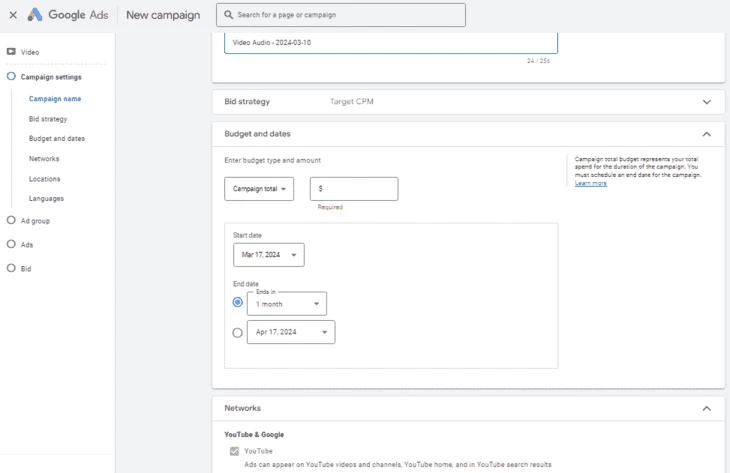Screen dimensions: 730x473
Task: Open the Learn more link
Action: click(590, 183)
